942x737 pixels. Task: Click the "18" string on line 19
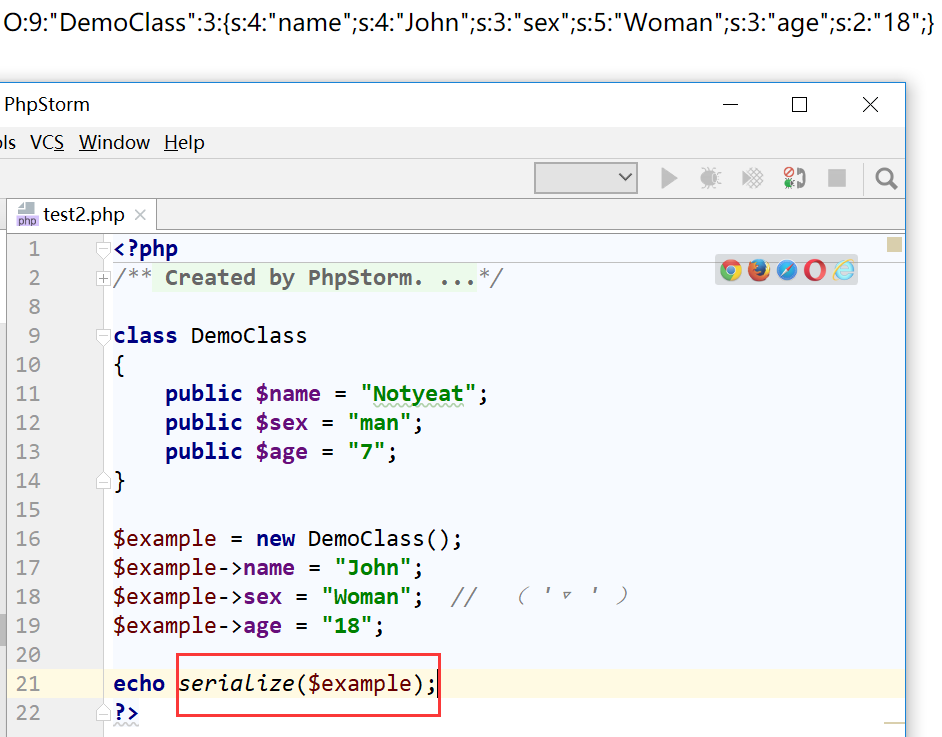[x=347, y=625]
